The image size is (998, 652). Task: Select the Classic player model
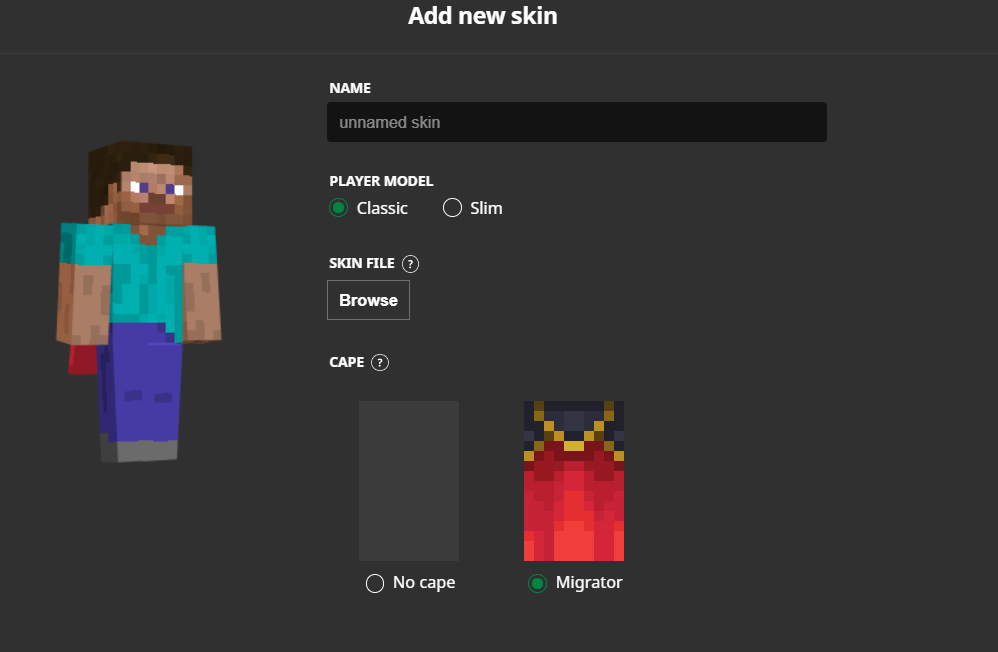pyautogui.click(x=339, y=208)
